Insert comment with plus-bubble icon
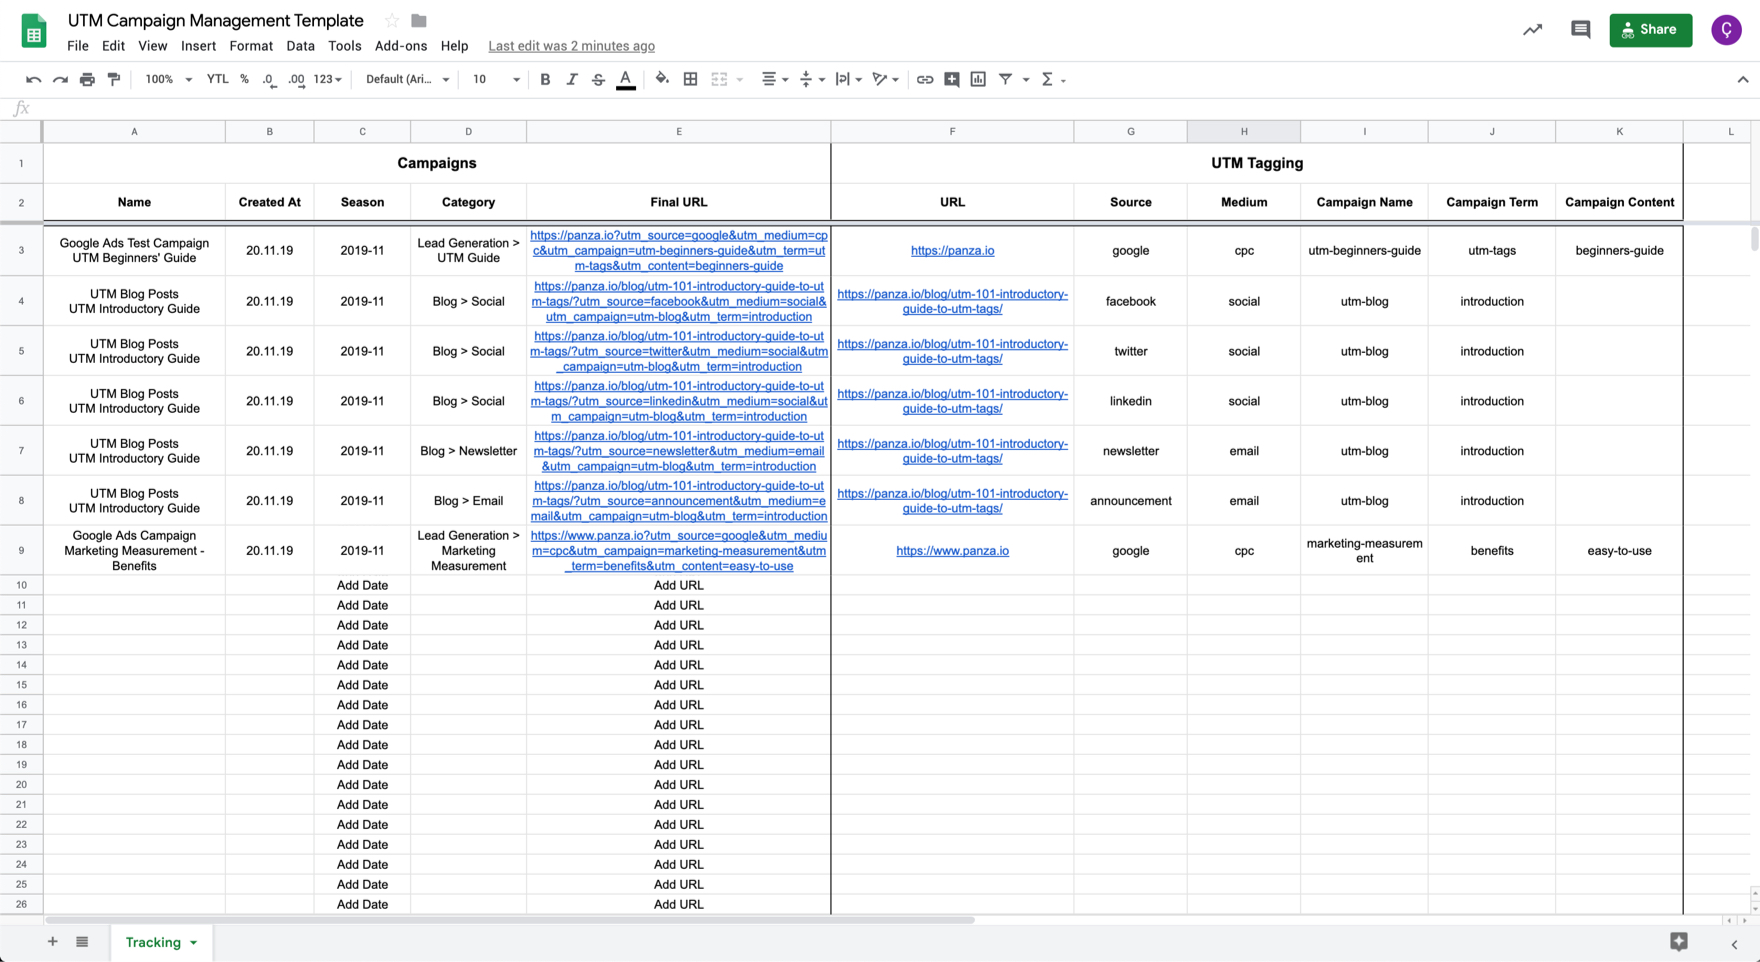 click(x=952, y=79)
